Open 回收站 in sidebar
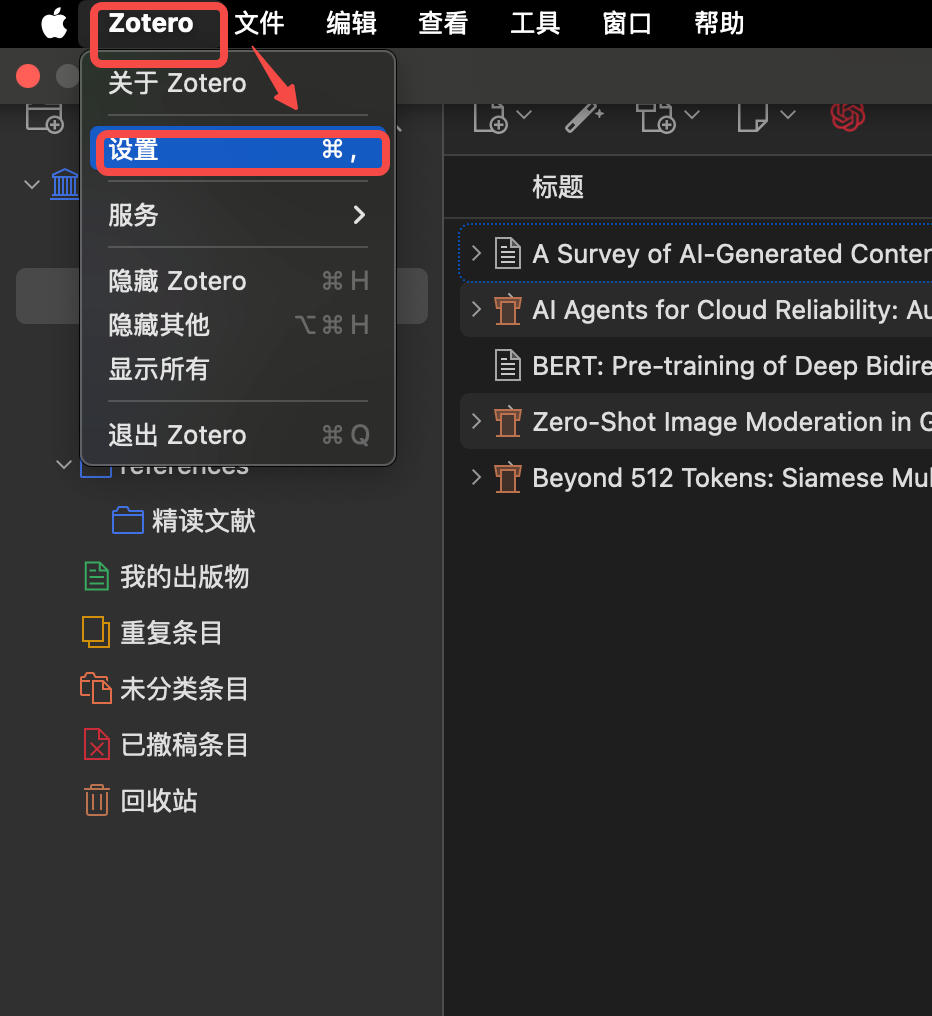 point(159,801)
